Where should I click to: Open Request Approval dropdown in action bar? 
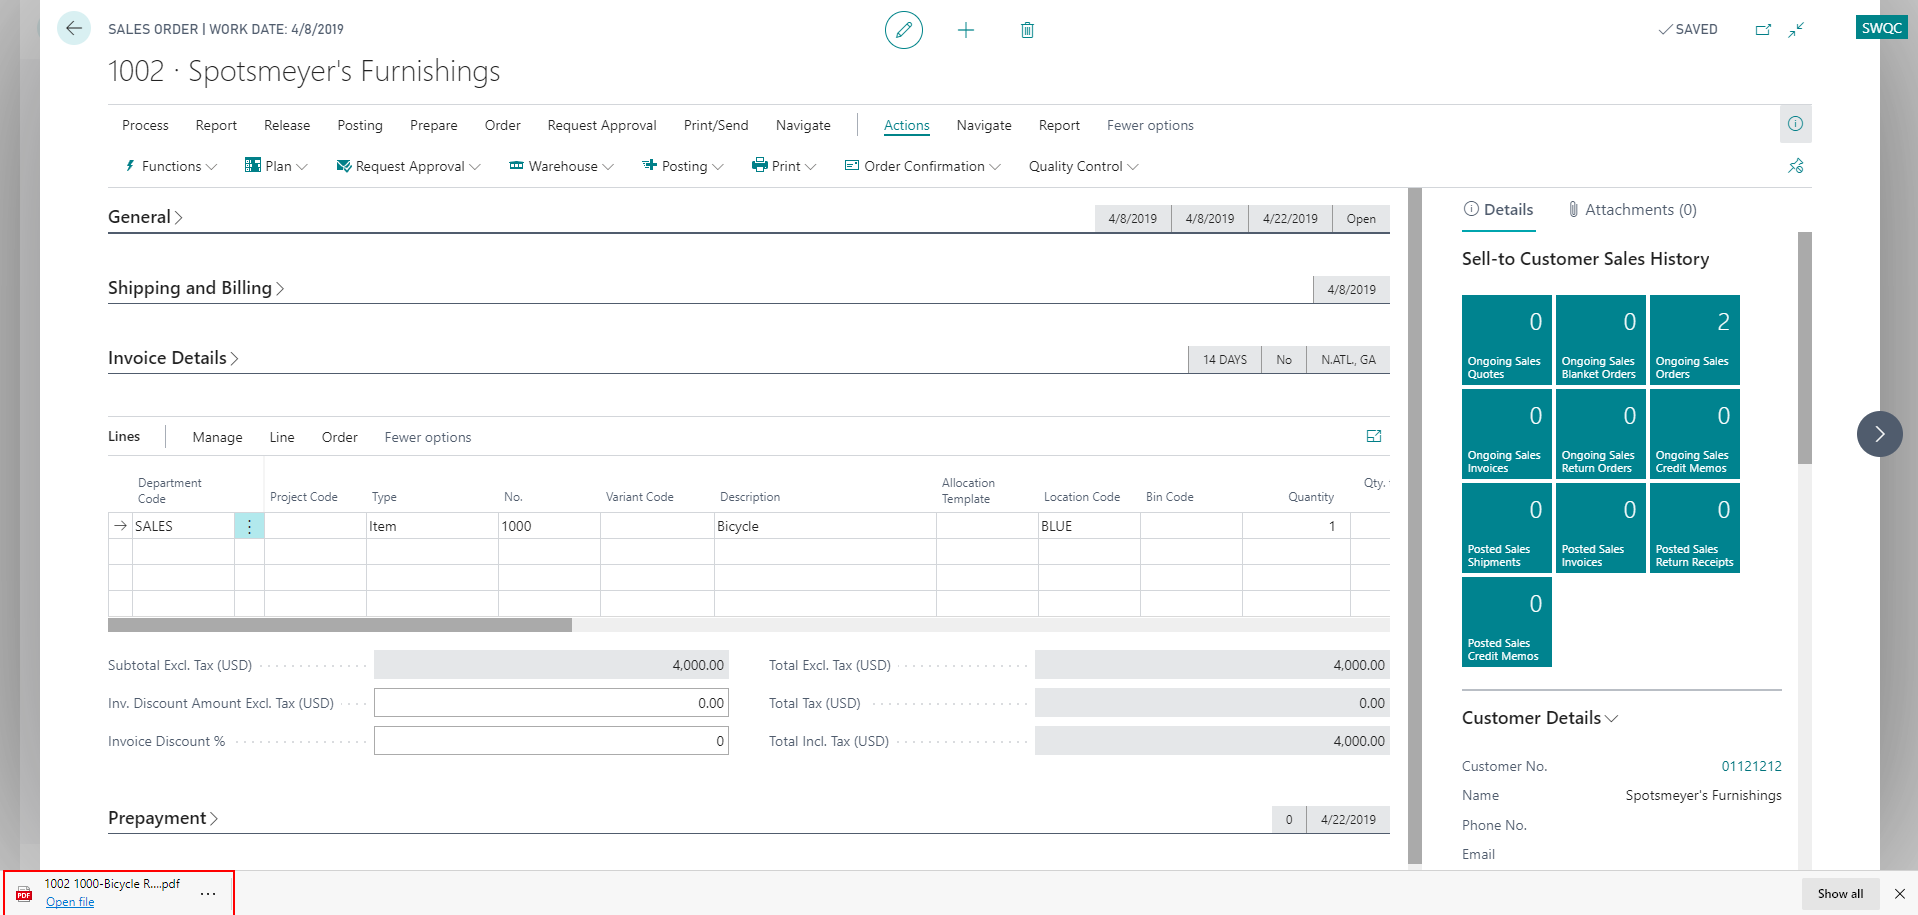coord(409,166)
